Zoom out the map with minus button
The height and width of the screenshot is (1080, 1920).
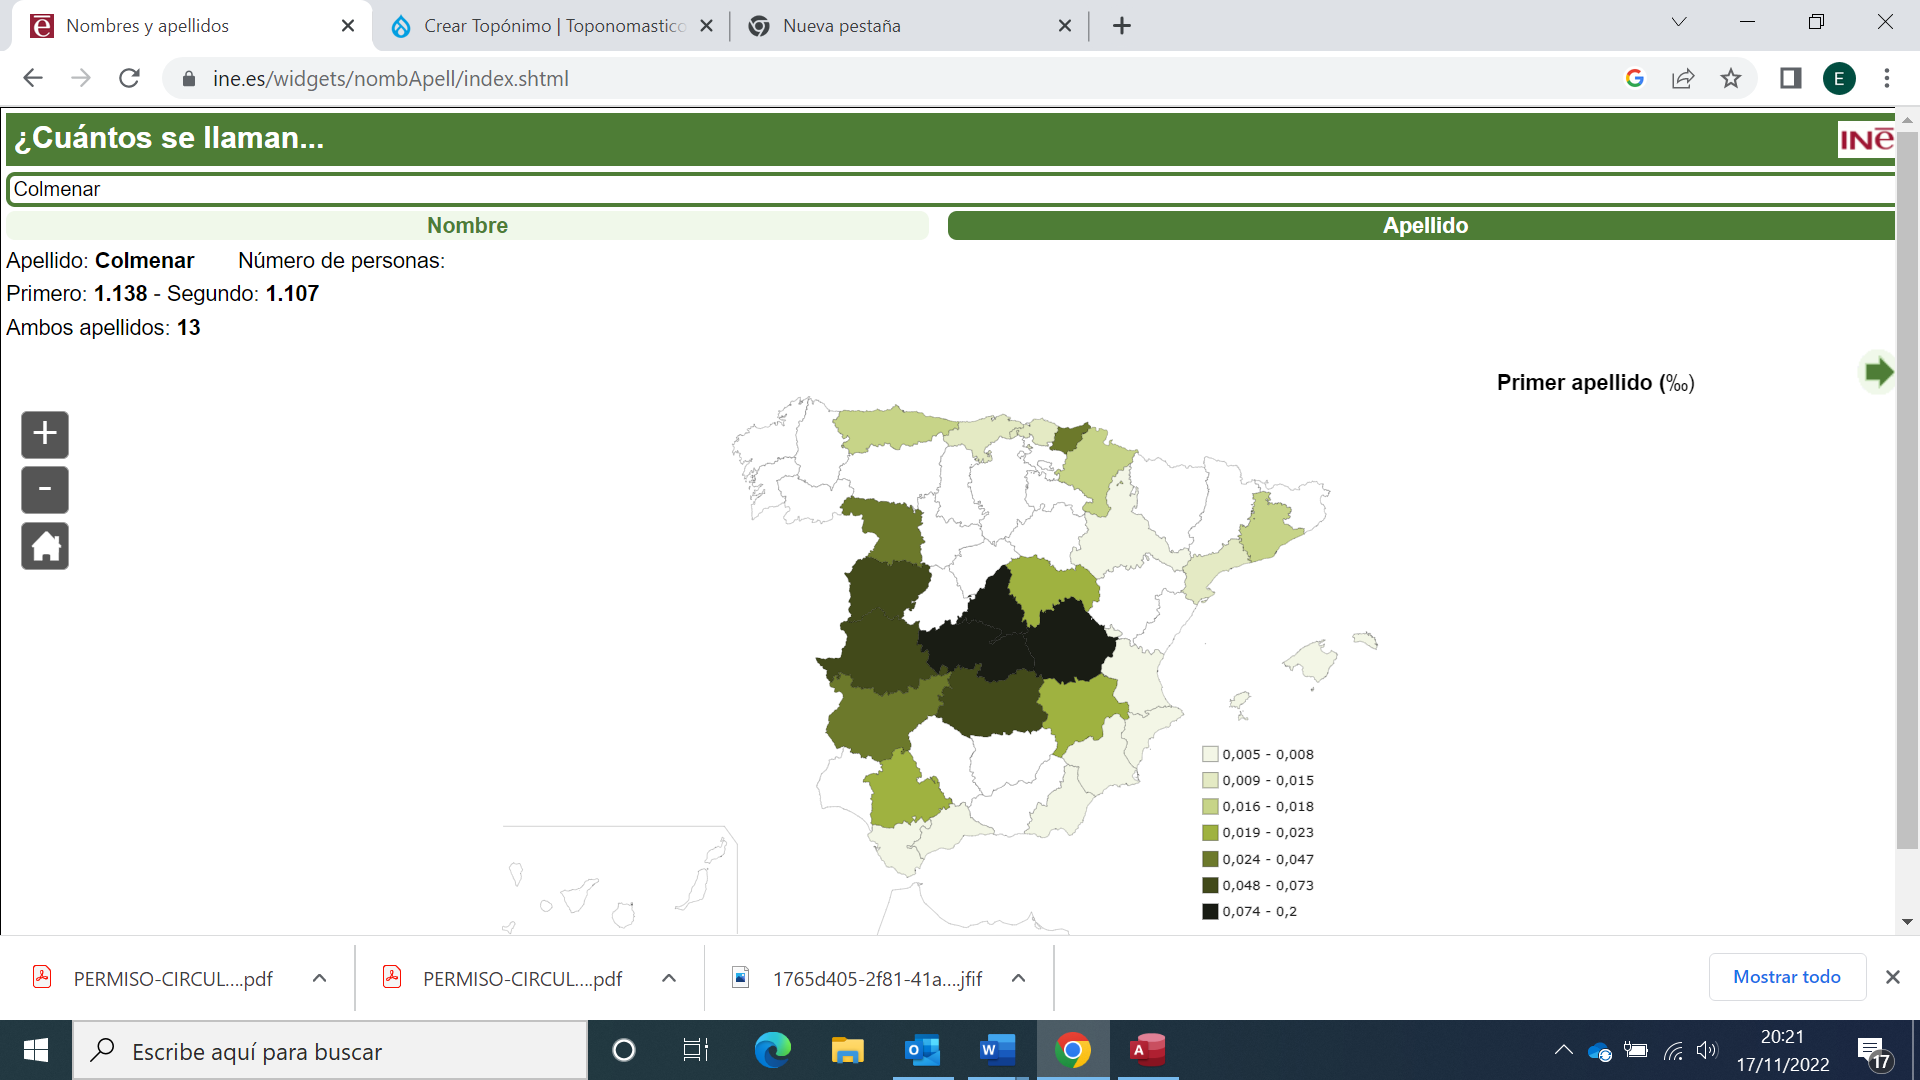click(45, 490)
